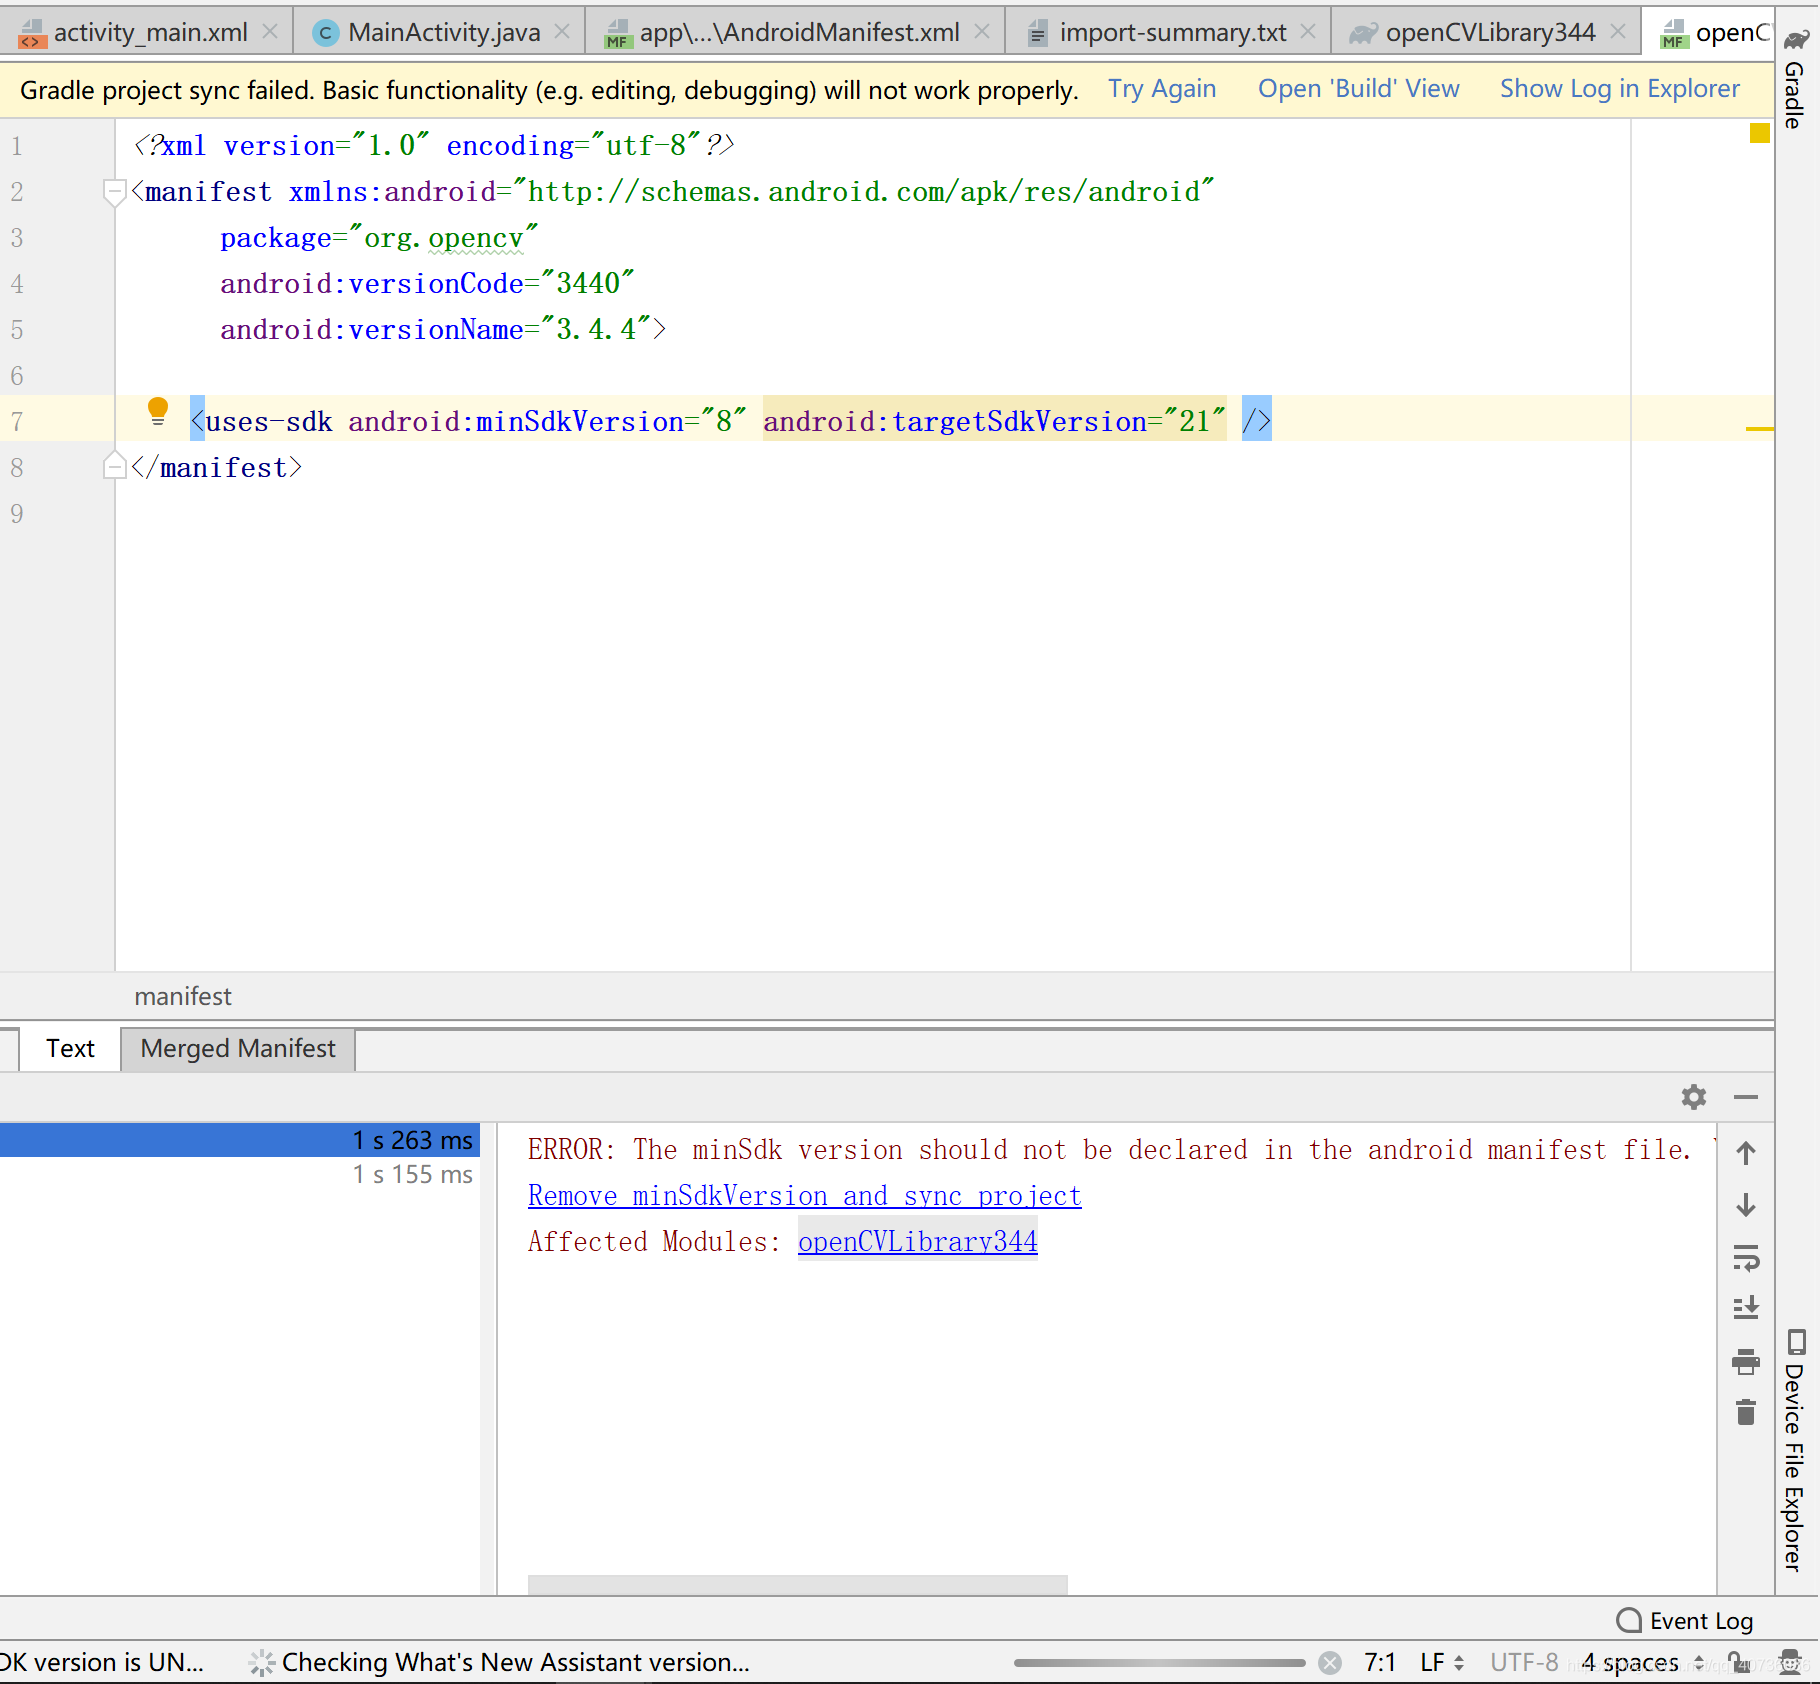
Task: Click Try Again for Gradle sync
Action: pos(1162,89)
